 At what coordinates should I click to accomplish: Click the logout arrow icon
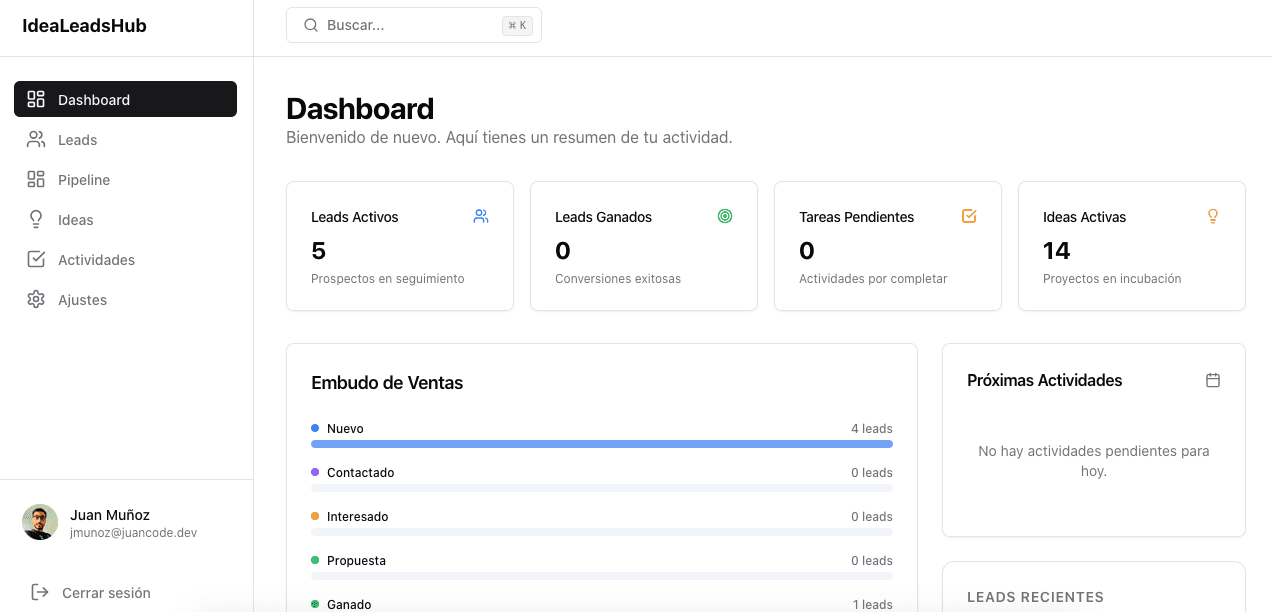[40, 592]
